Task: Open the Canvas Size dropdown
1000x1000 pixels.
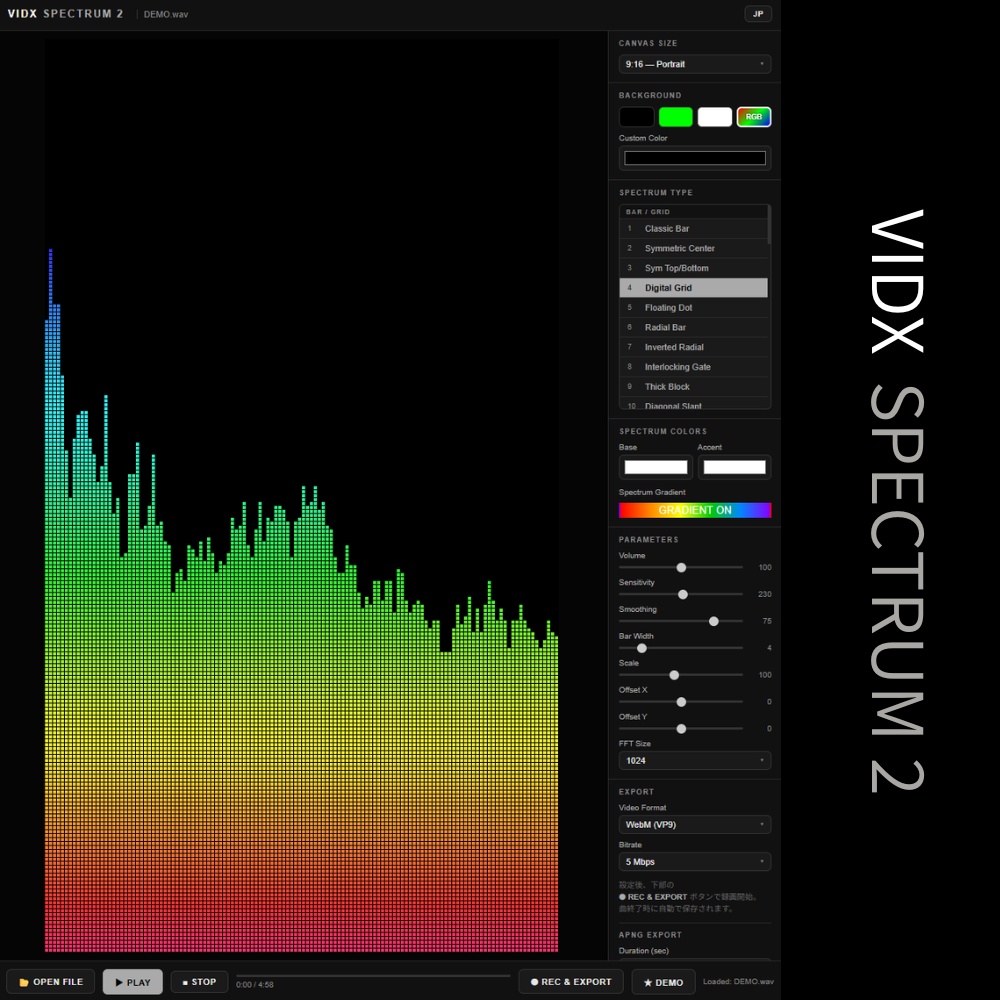Action: click(695, 64)
